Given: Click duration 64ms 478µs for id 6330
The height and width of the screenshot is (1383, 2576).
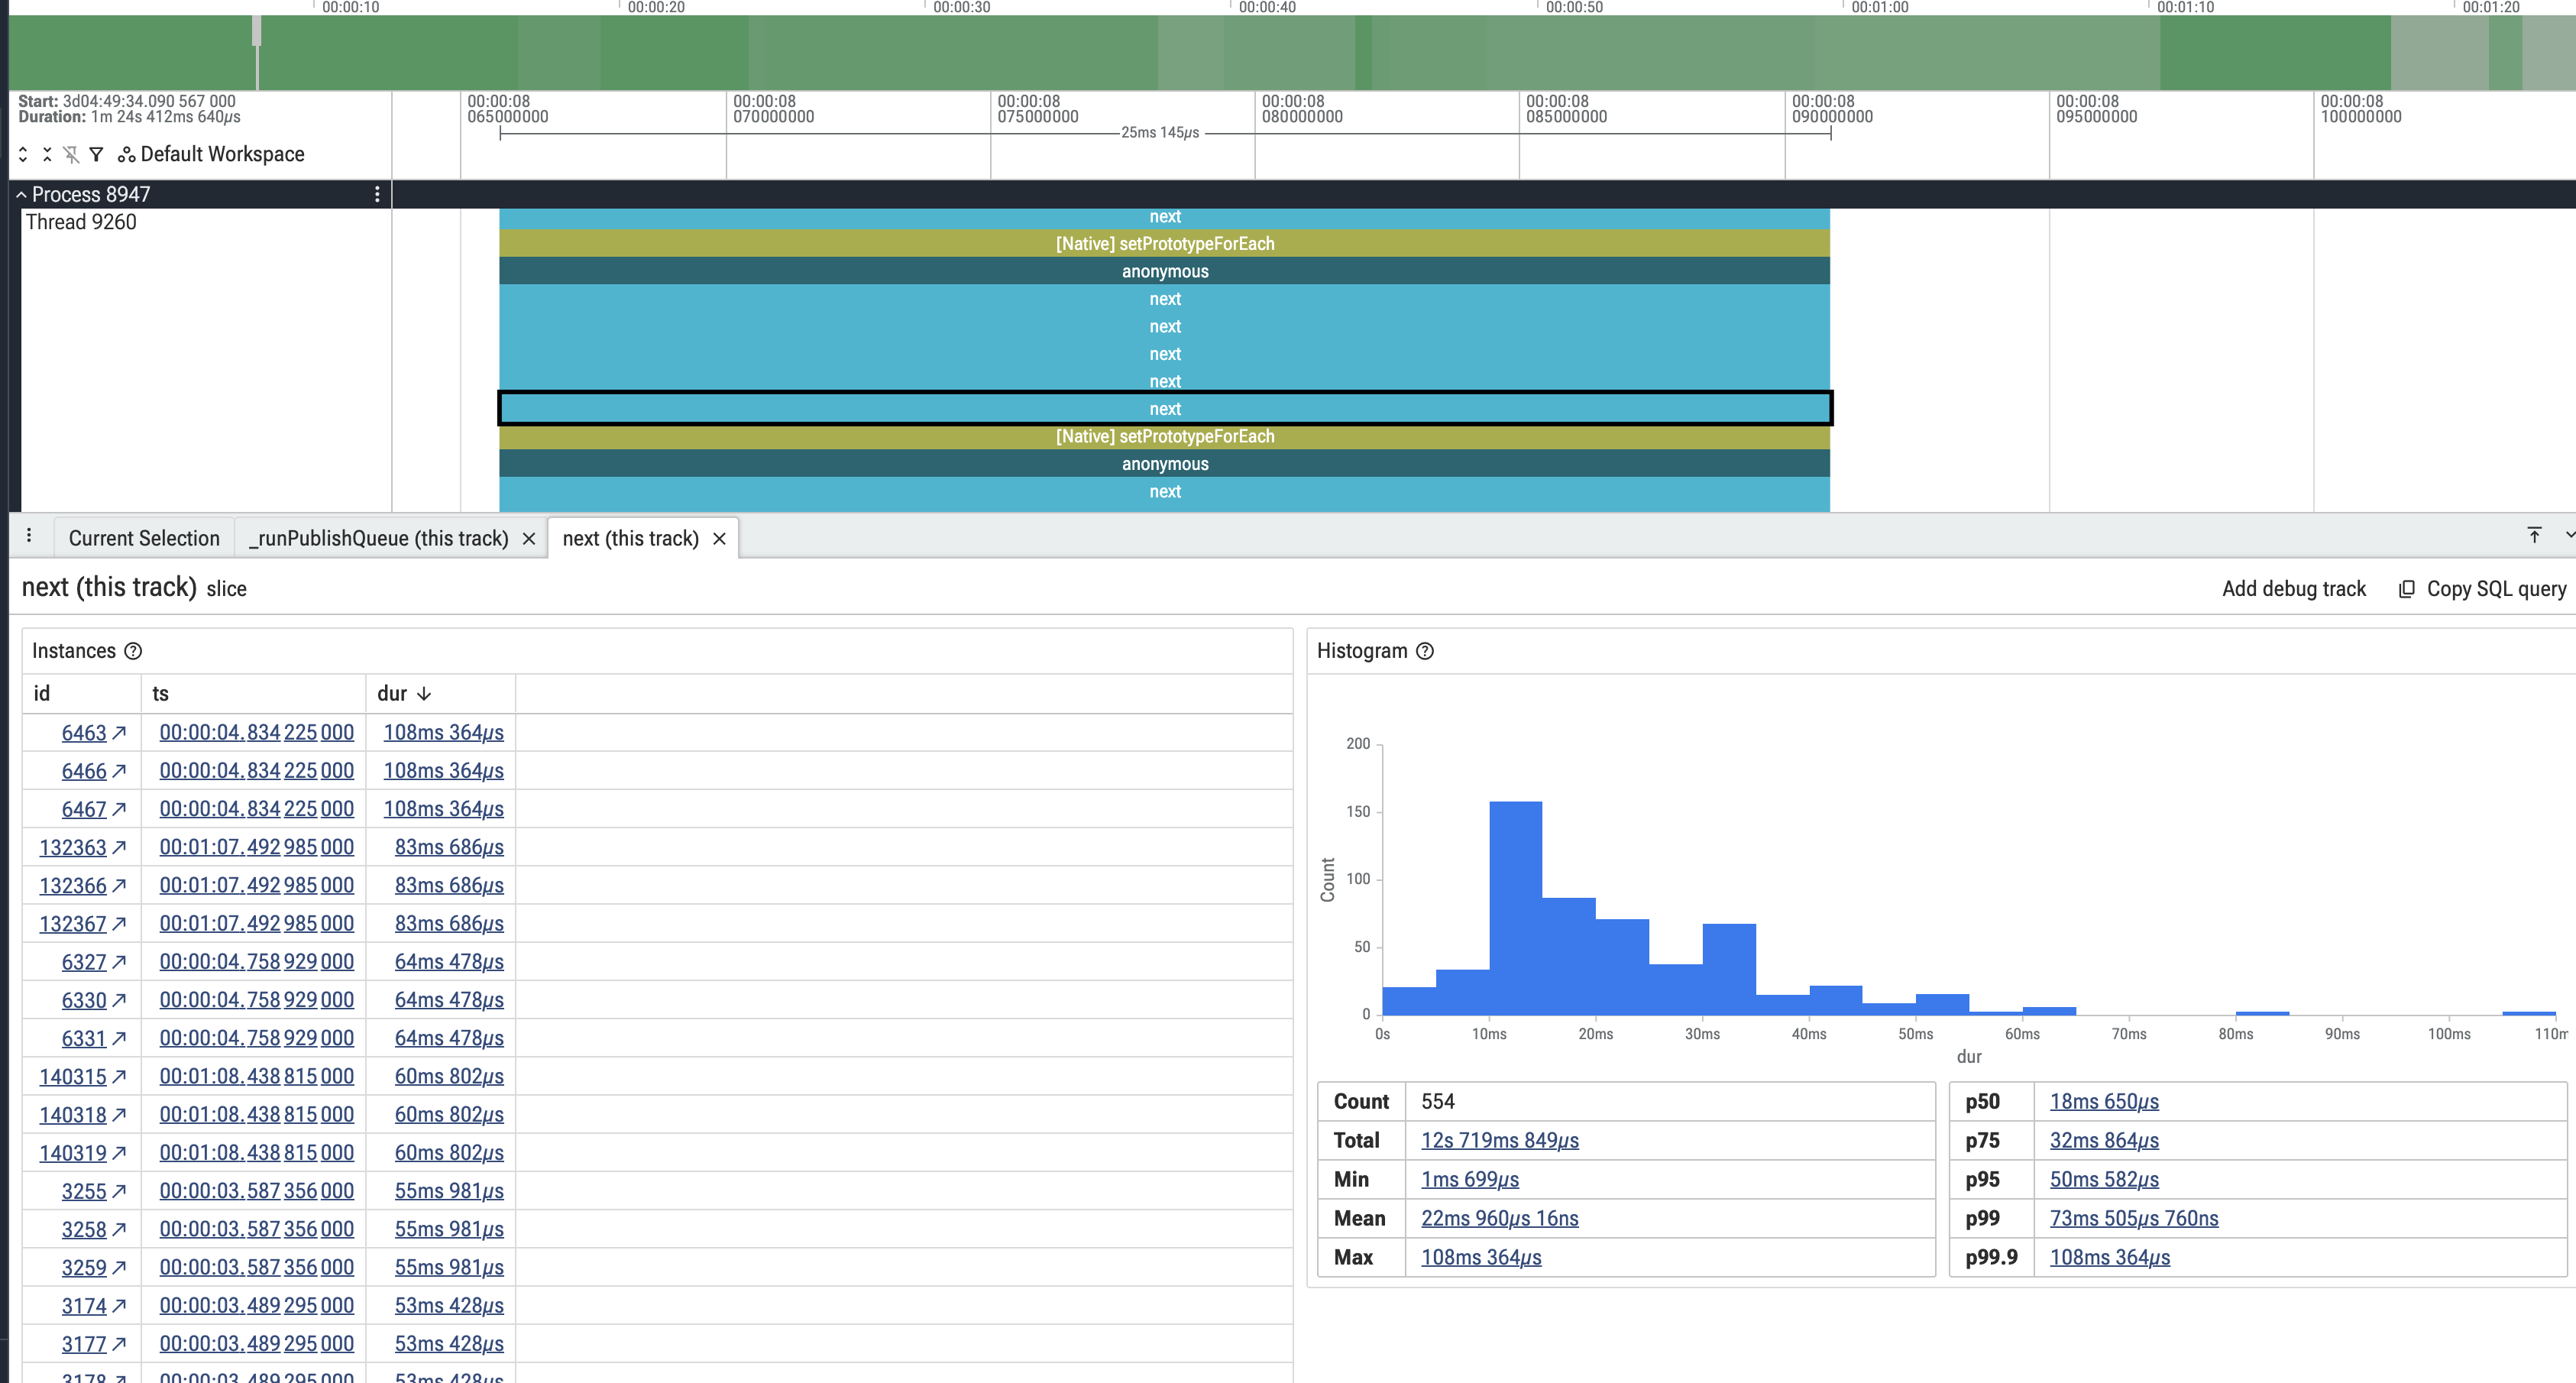Looking at the screenshot, I should tap(449, 1000).
